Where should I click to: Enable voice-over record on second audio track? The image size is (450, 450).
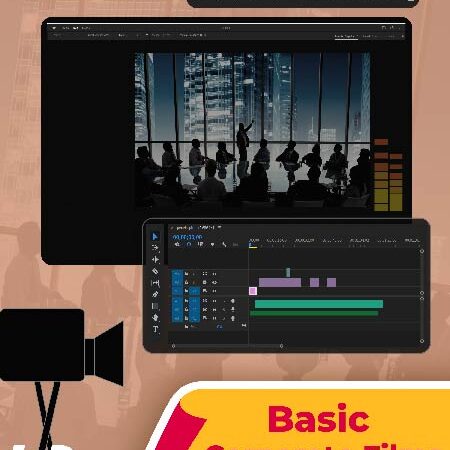click(233, 310)
